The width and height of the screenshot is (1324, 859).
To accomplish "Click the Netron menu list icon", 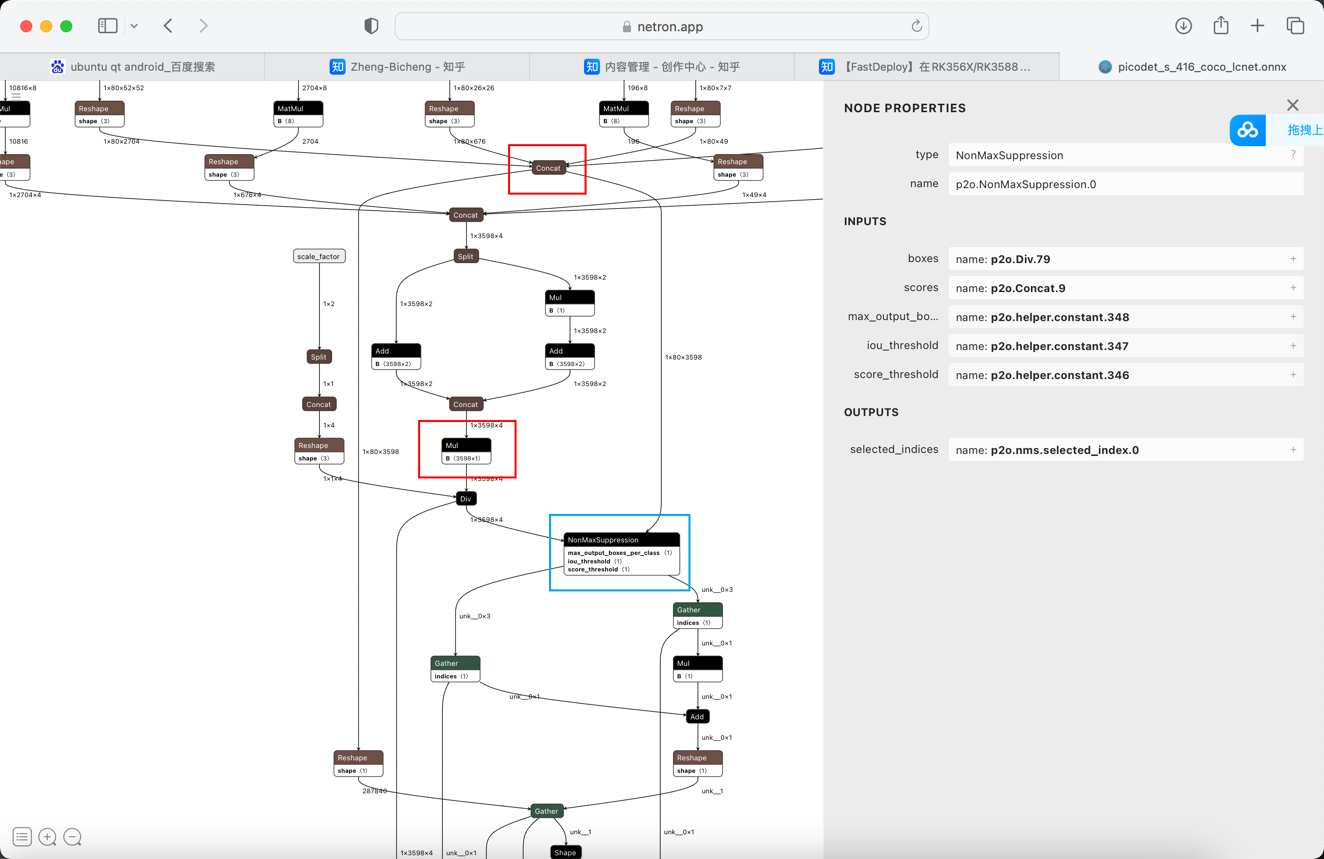I will point(22,837).
